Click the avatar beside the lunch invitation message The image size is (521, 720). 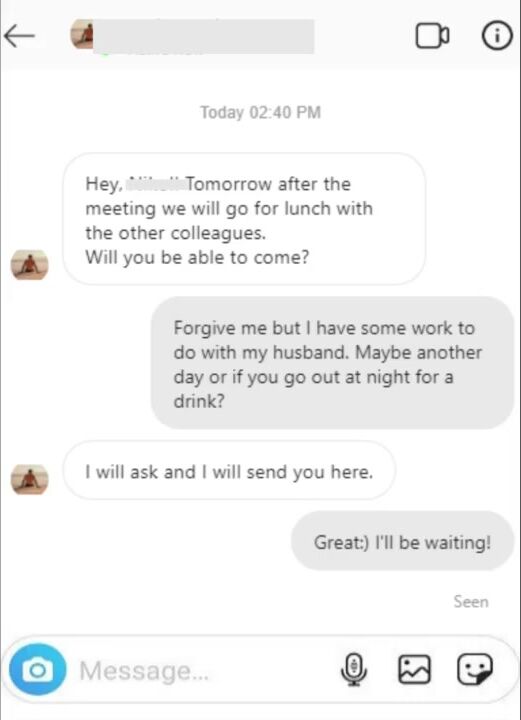tap(30, 265)
